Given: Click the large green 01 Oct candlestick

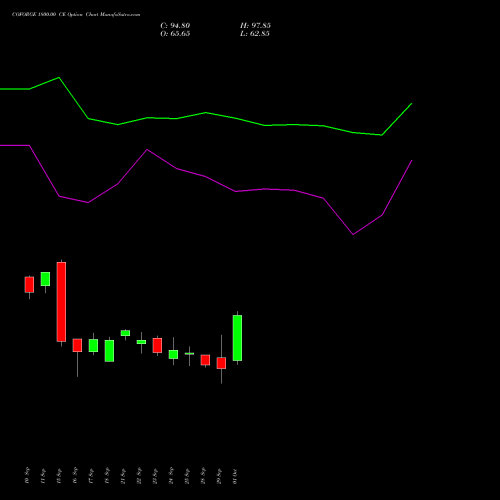Looking at the screenshot, I should (x=237, y=338).
